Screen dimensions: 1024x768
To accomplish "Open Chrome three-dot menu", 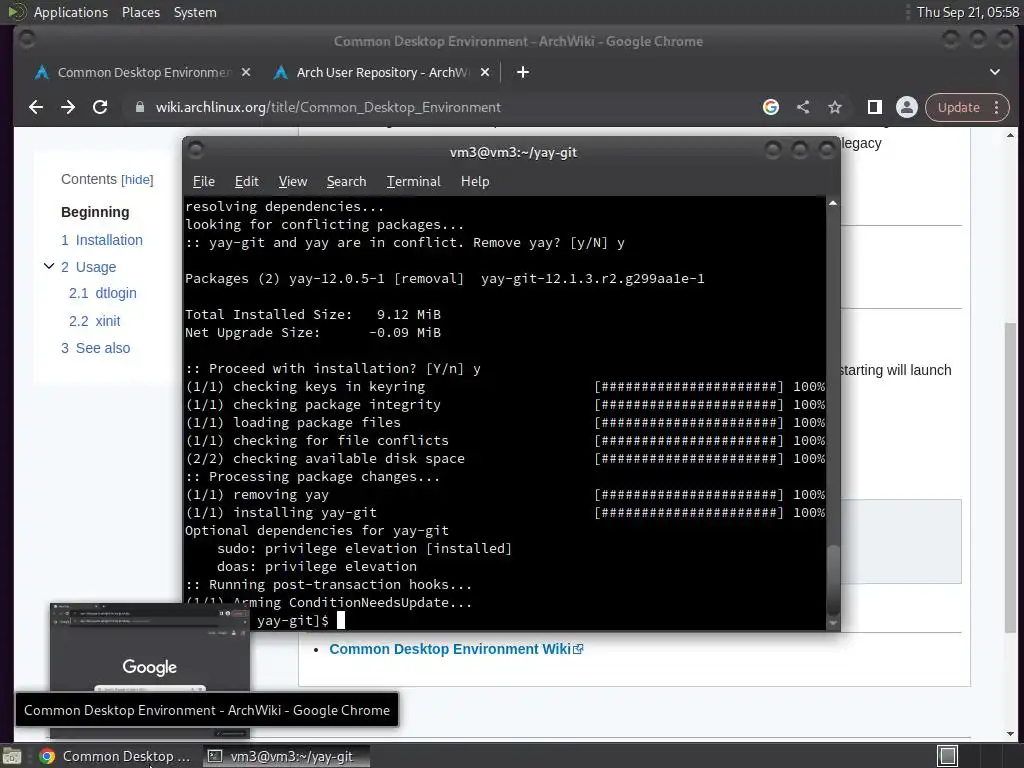I will tap(997, 107).
